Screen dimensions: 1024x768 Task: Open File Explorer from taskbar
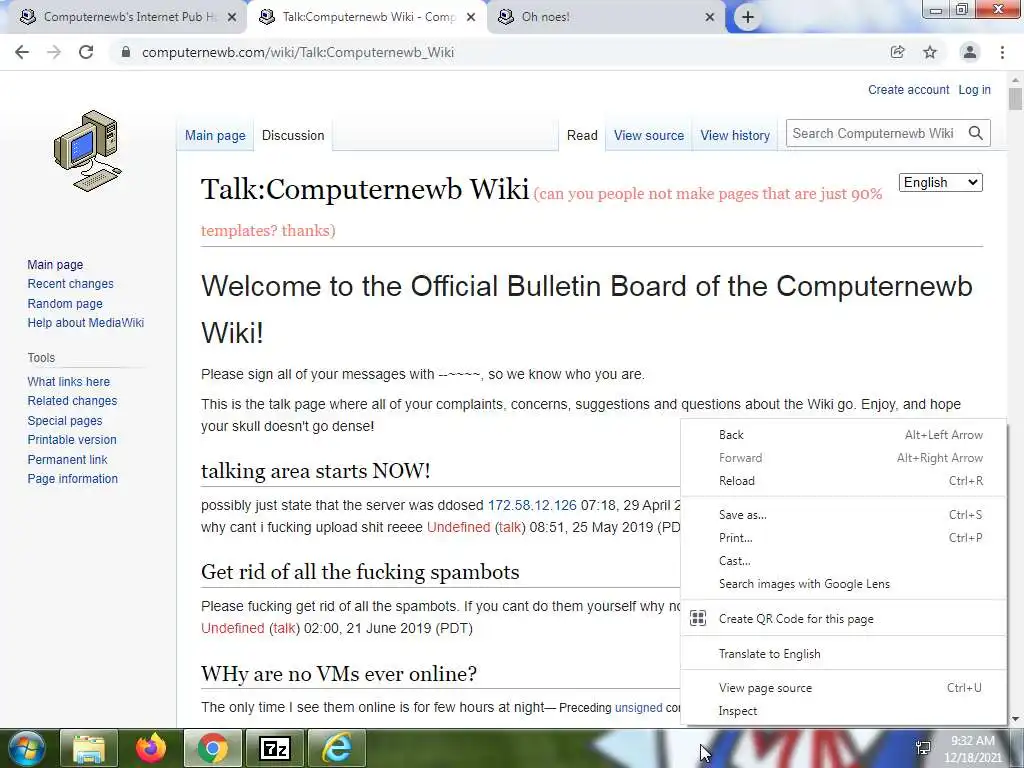click(89, 748)
